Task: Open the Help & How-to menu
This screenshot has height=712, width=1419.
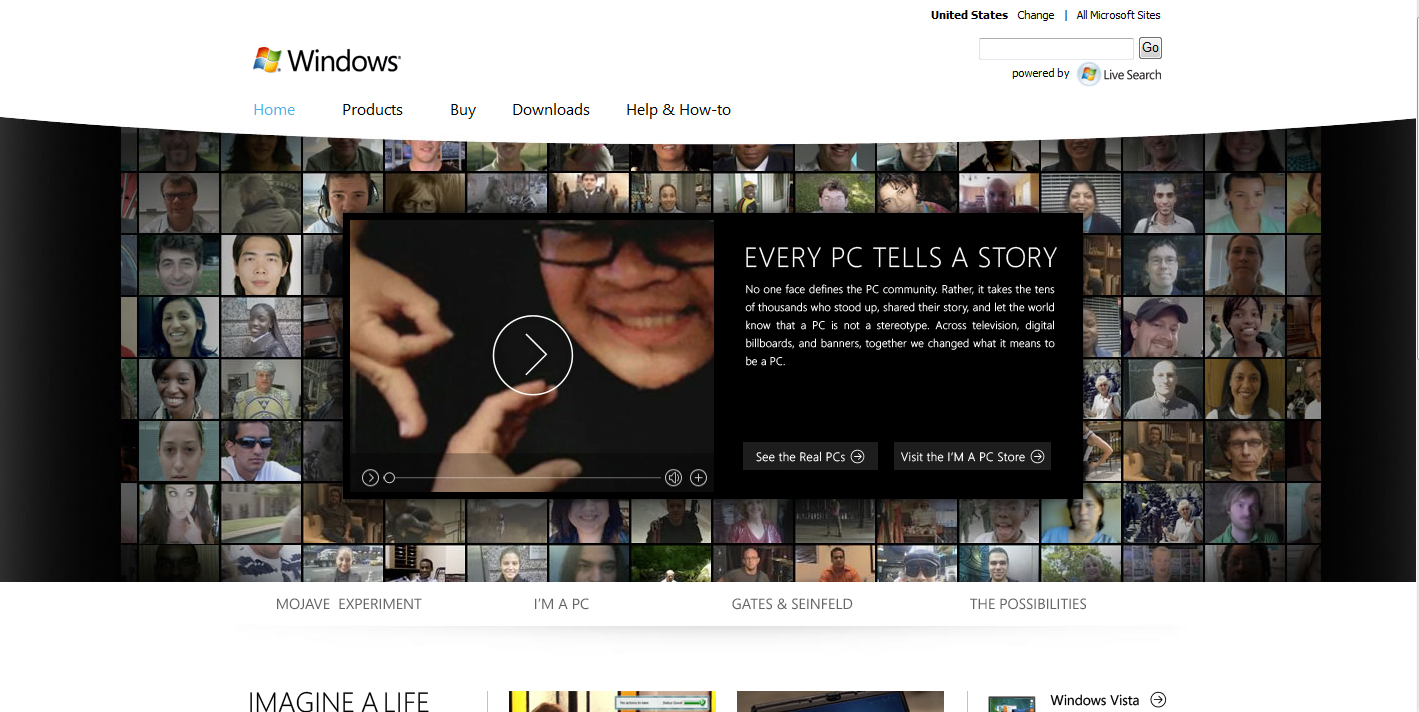Action: point(678,110)
